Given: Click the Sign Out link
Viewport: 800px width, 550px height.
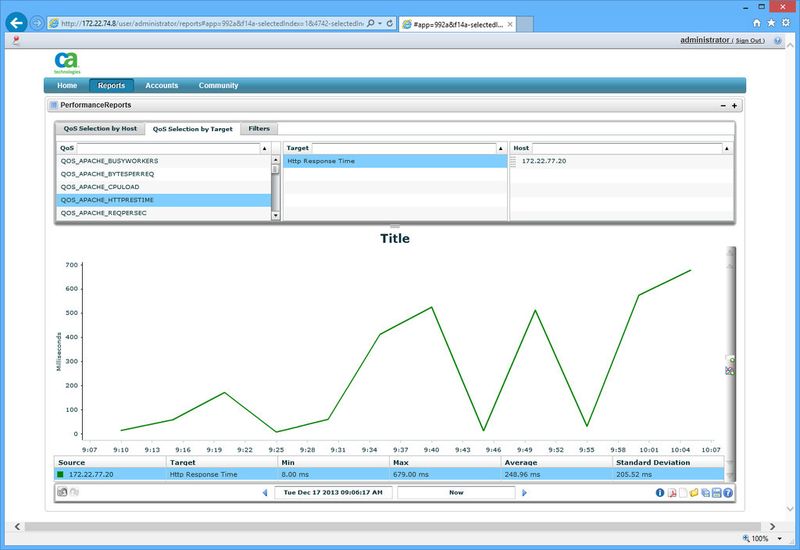Looking at the screenshot, I should point(749,41).
